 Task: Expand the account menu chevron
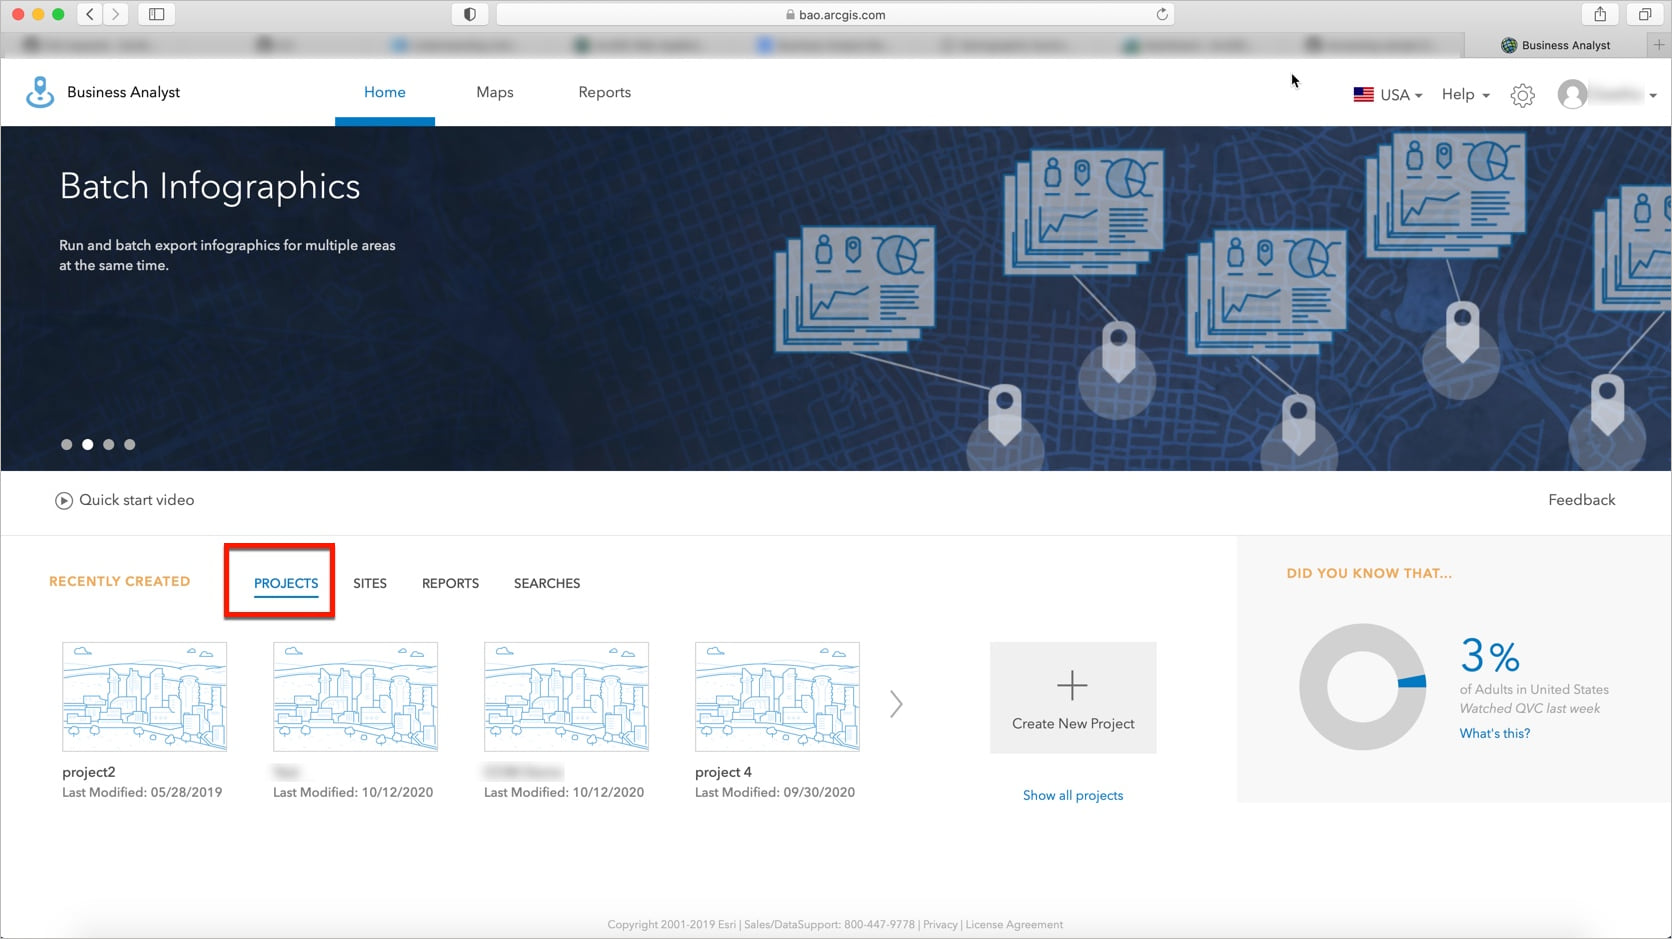(x=1651, y=94)
